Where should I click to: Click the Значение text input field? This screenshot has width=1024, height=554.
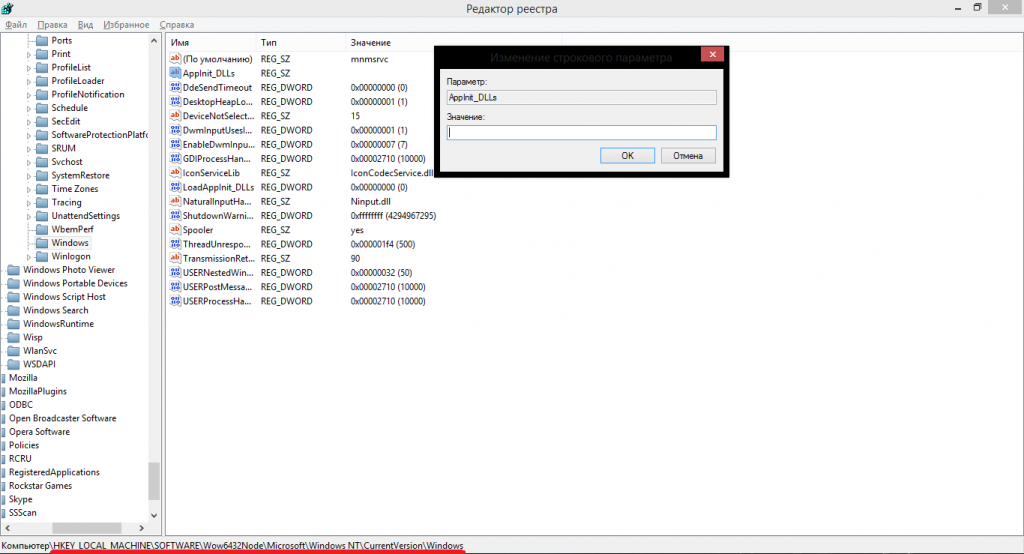(581, 132)
